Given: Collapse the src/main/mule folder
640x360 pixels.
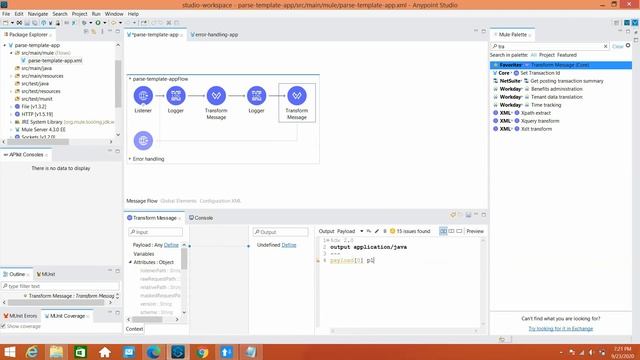Looking at the screenshot, I should [x=11, y=53].
